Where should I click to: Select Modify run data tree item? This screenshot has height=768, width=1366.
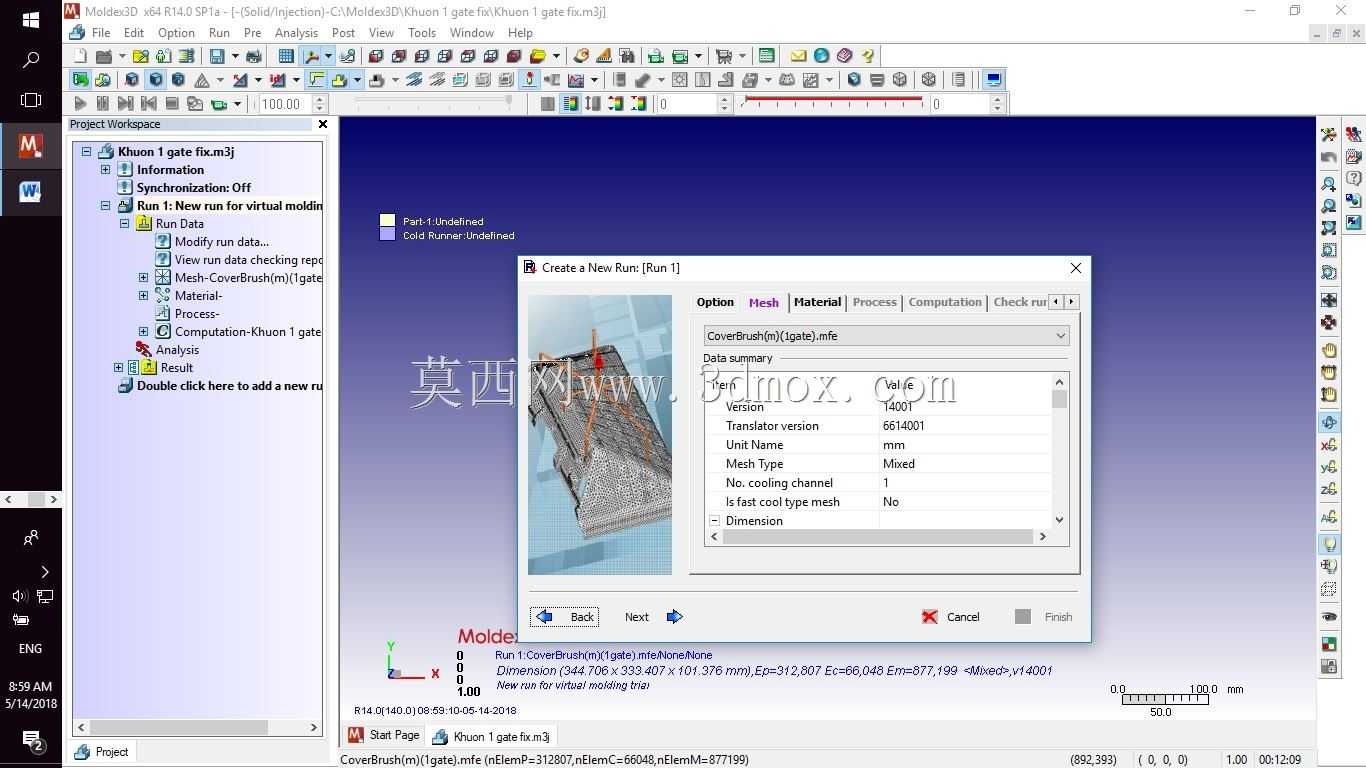click(x=221, y=242)
